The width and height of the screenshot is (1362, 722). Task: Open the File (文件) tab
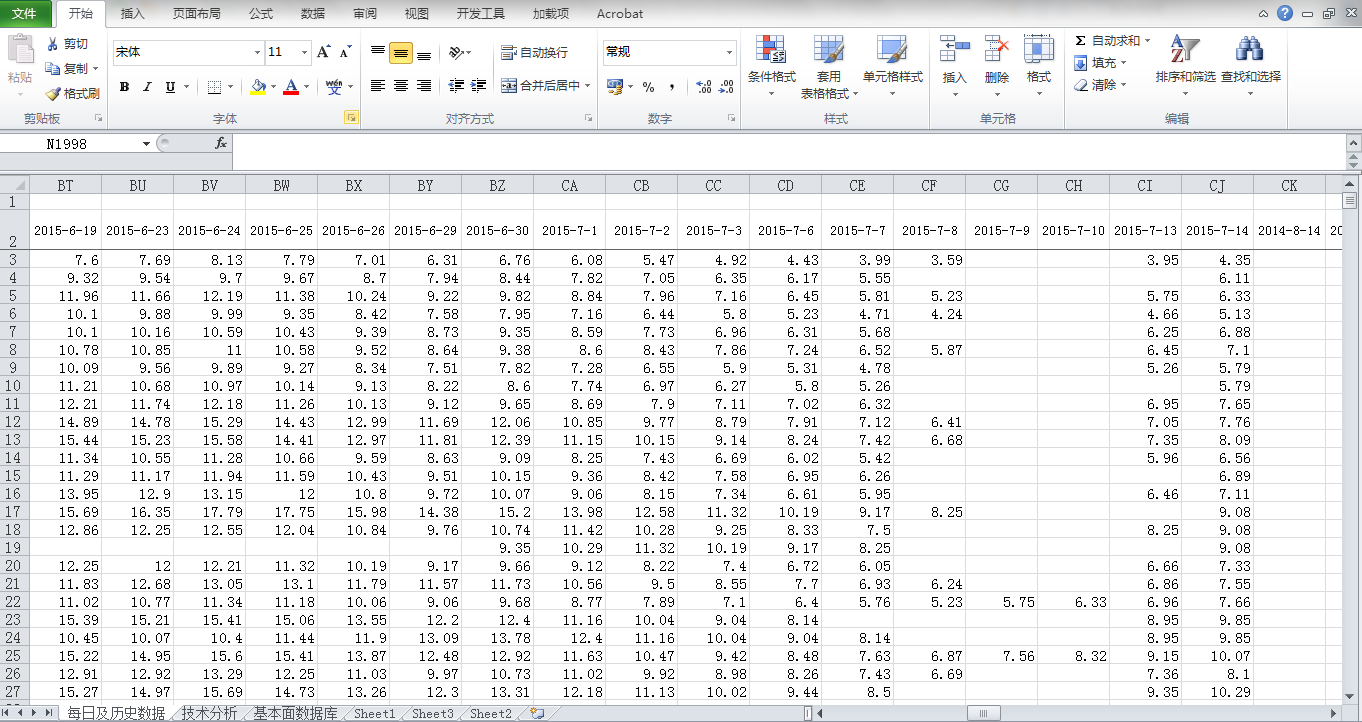[x=24, y=14]
